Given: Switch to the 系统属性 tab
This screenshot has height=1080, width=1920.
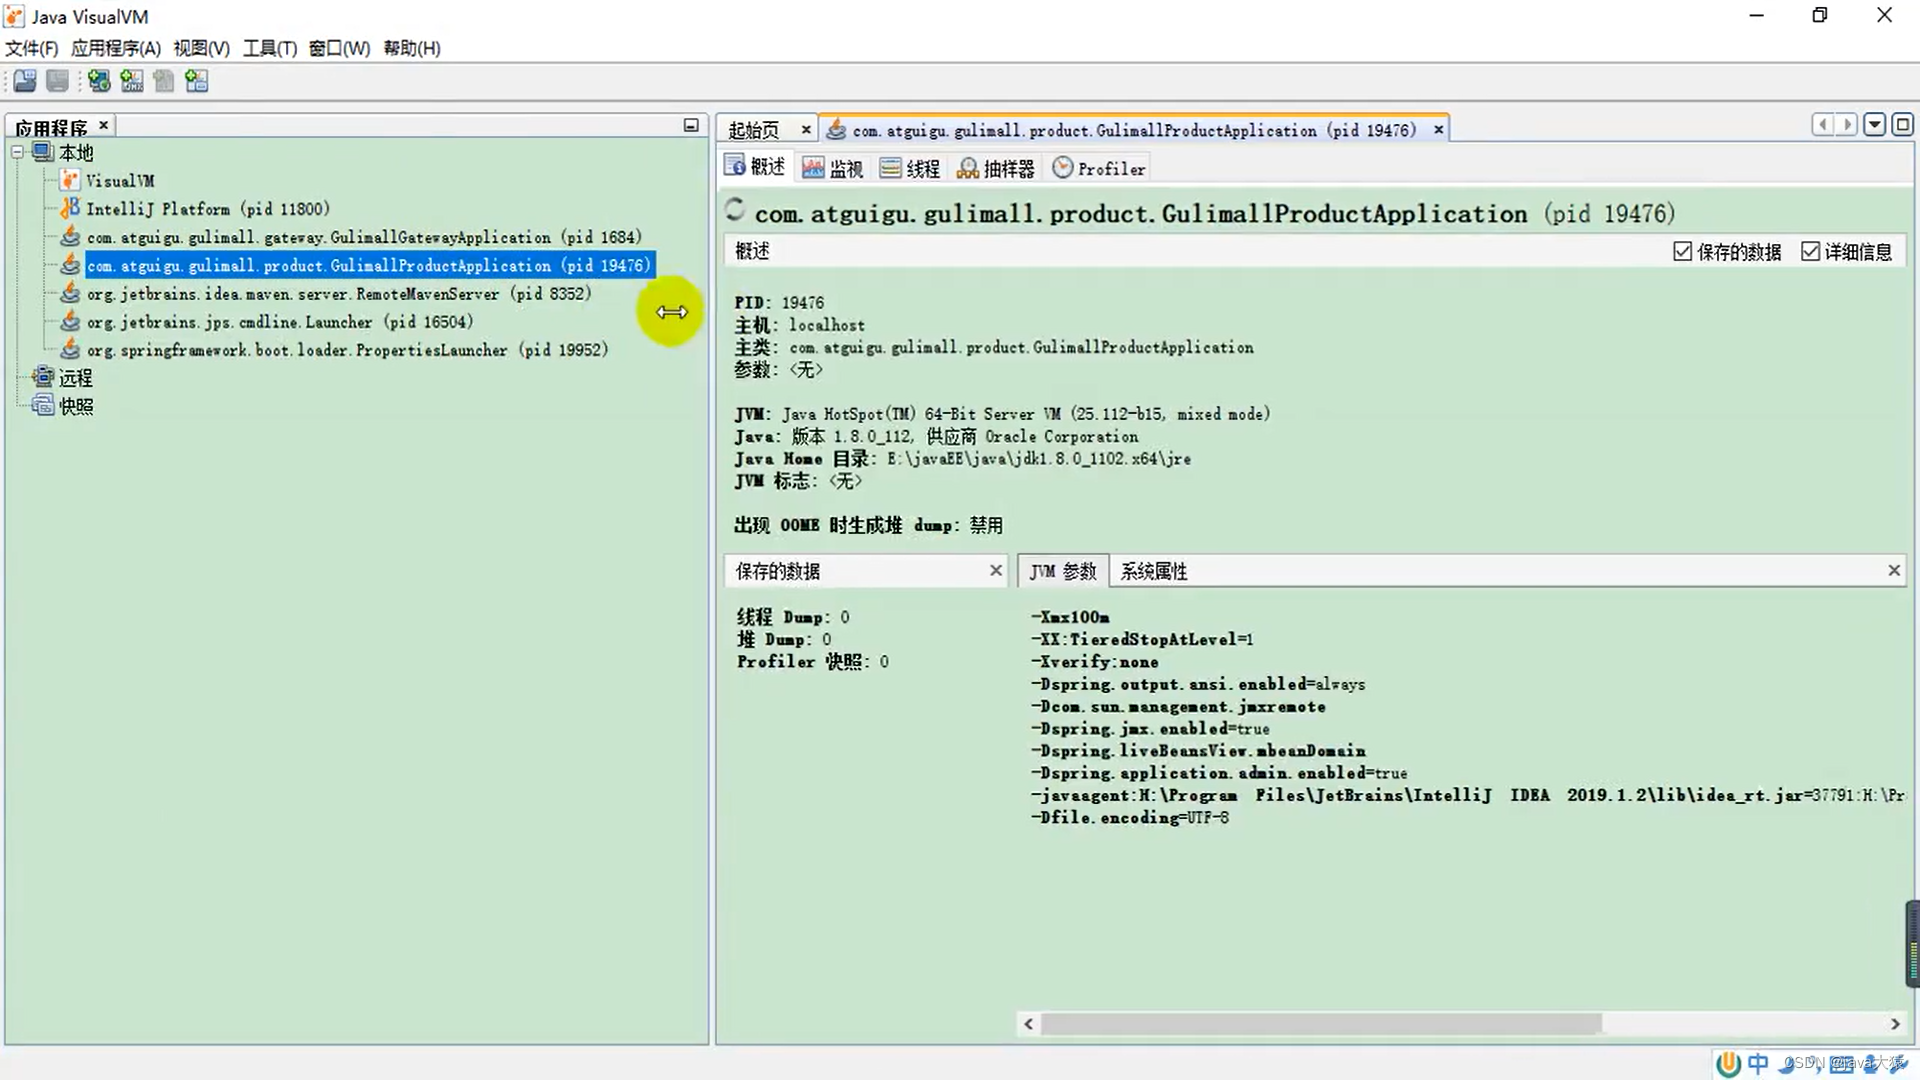Looking at the screenshot, I should coord(1153,571).
